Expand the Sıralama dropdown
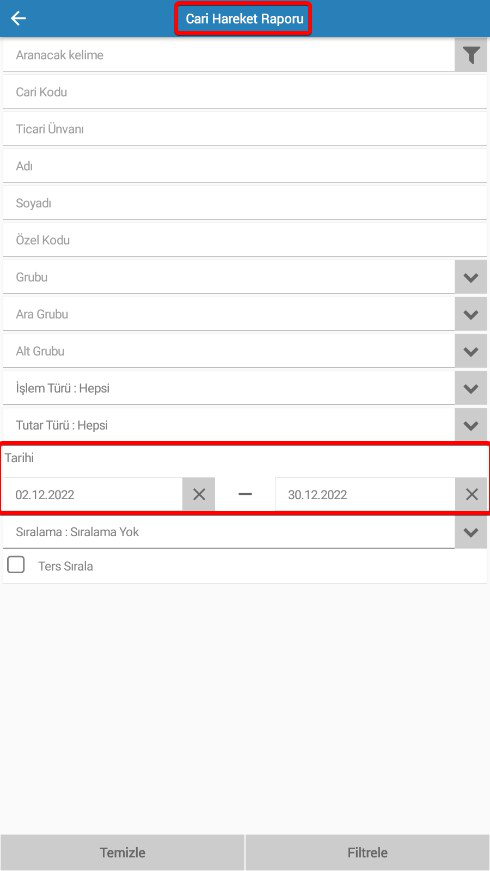Image resolution: width=490 pixels, height=871 pixels. [471, 532]
